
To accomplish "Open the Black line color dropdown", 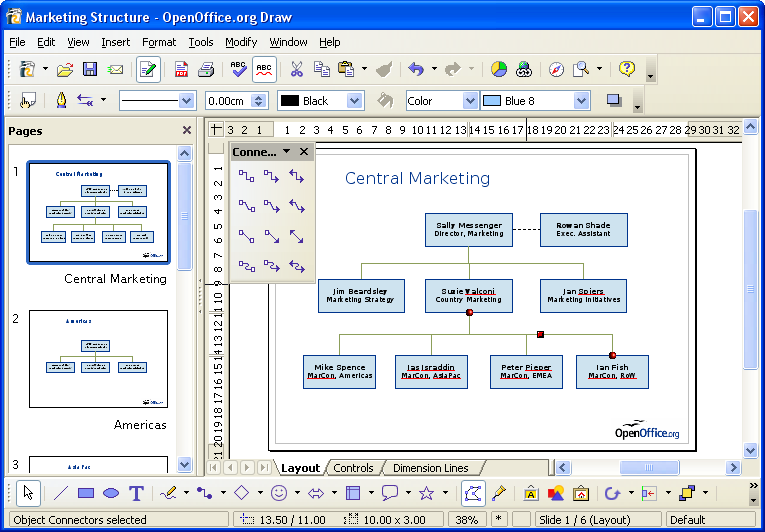I will coord(355,101).
